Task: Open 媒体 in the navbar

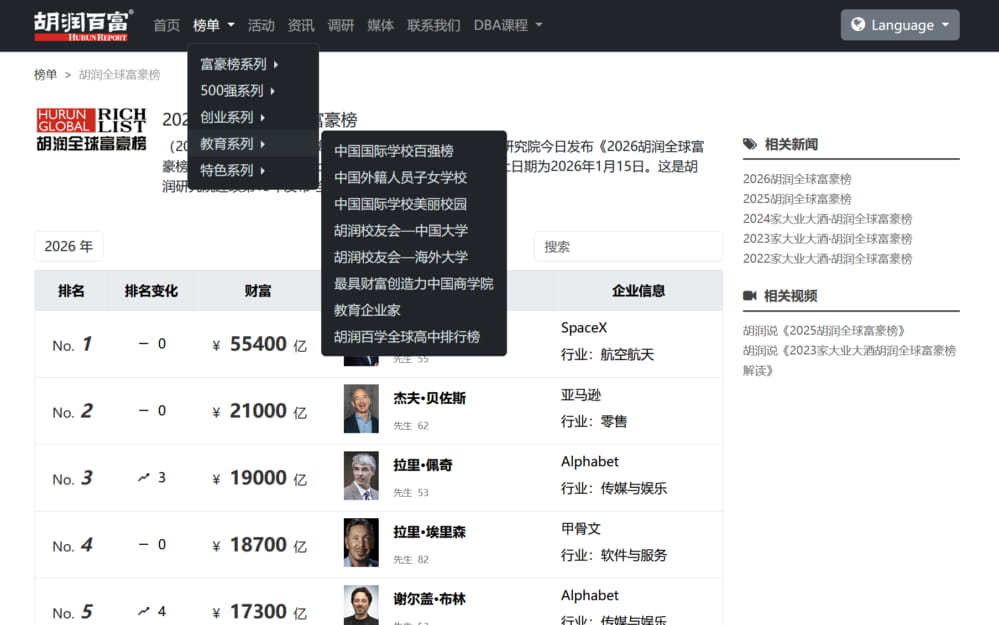Action: pos(380,25)
